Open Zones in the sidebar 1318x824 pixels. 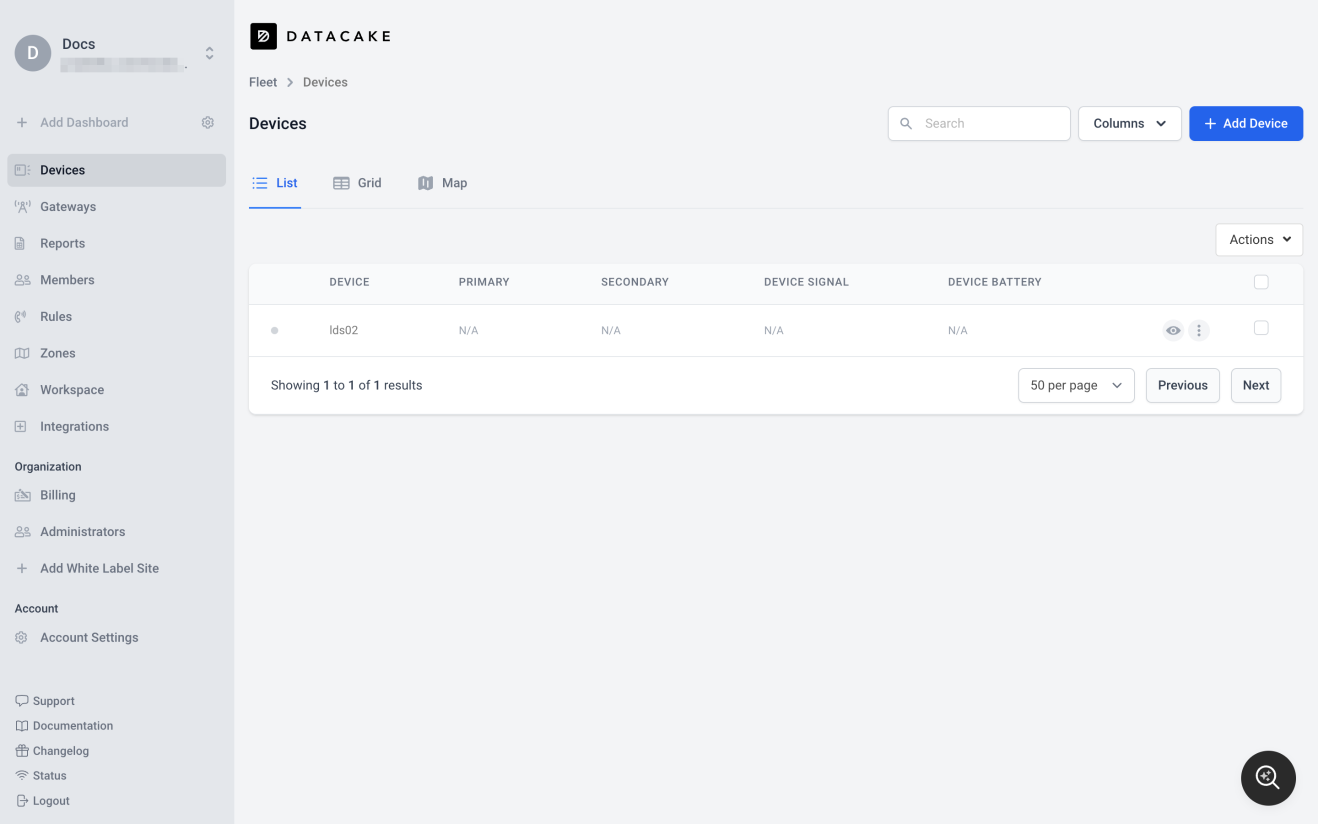[x=116, y=353]
